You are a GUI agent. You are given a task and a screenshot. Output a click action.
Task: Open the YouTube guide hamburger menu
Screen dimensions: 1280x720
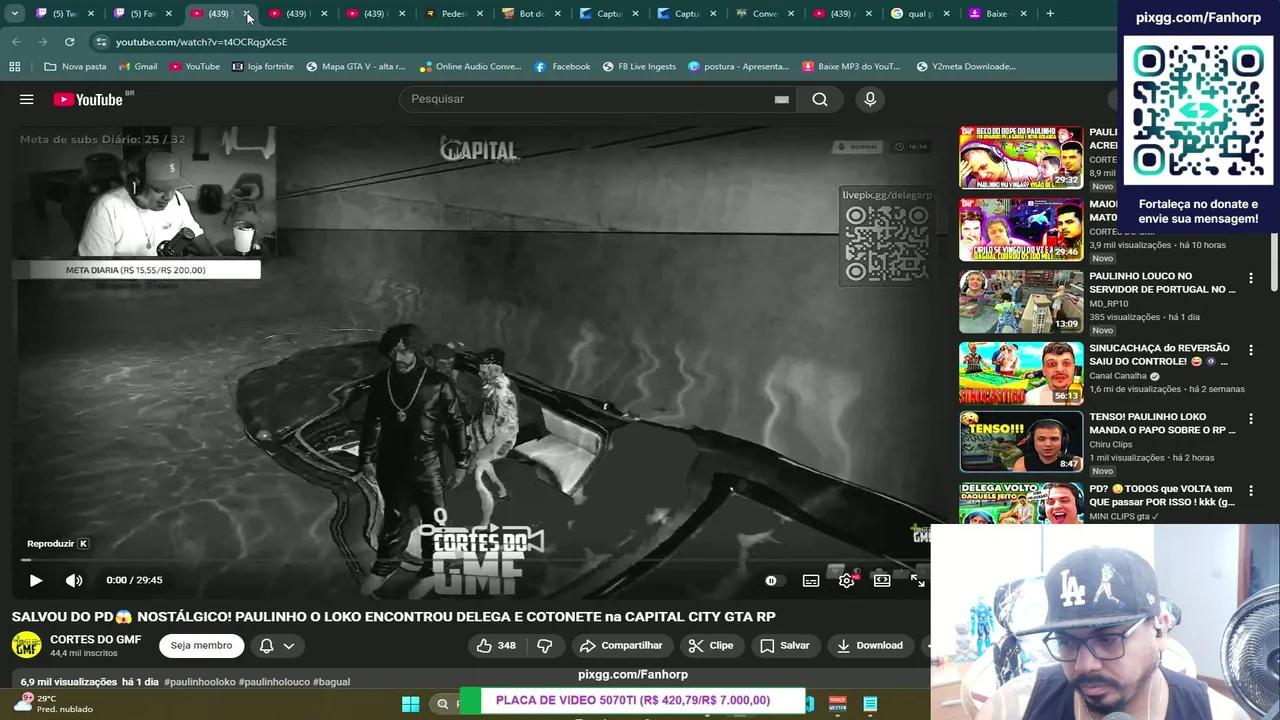tap(26, 99)
